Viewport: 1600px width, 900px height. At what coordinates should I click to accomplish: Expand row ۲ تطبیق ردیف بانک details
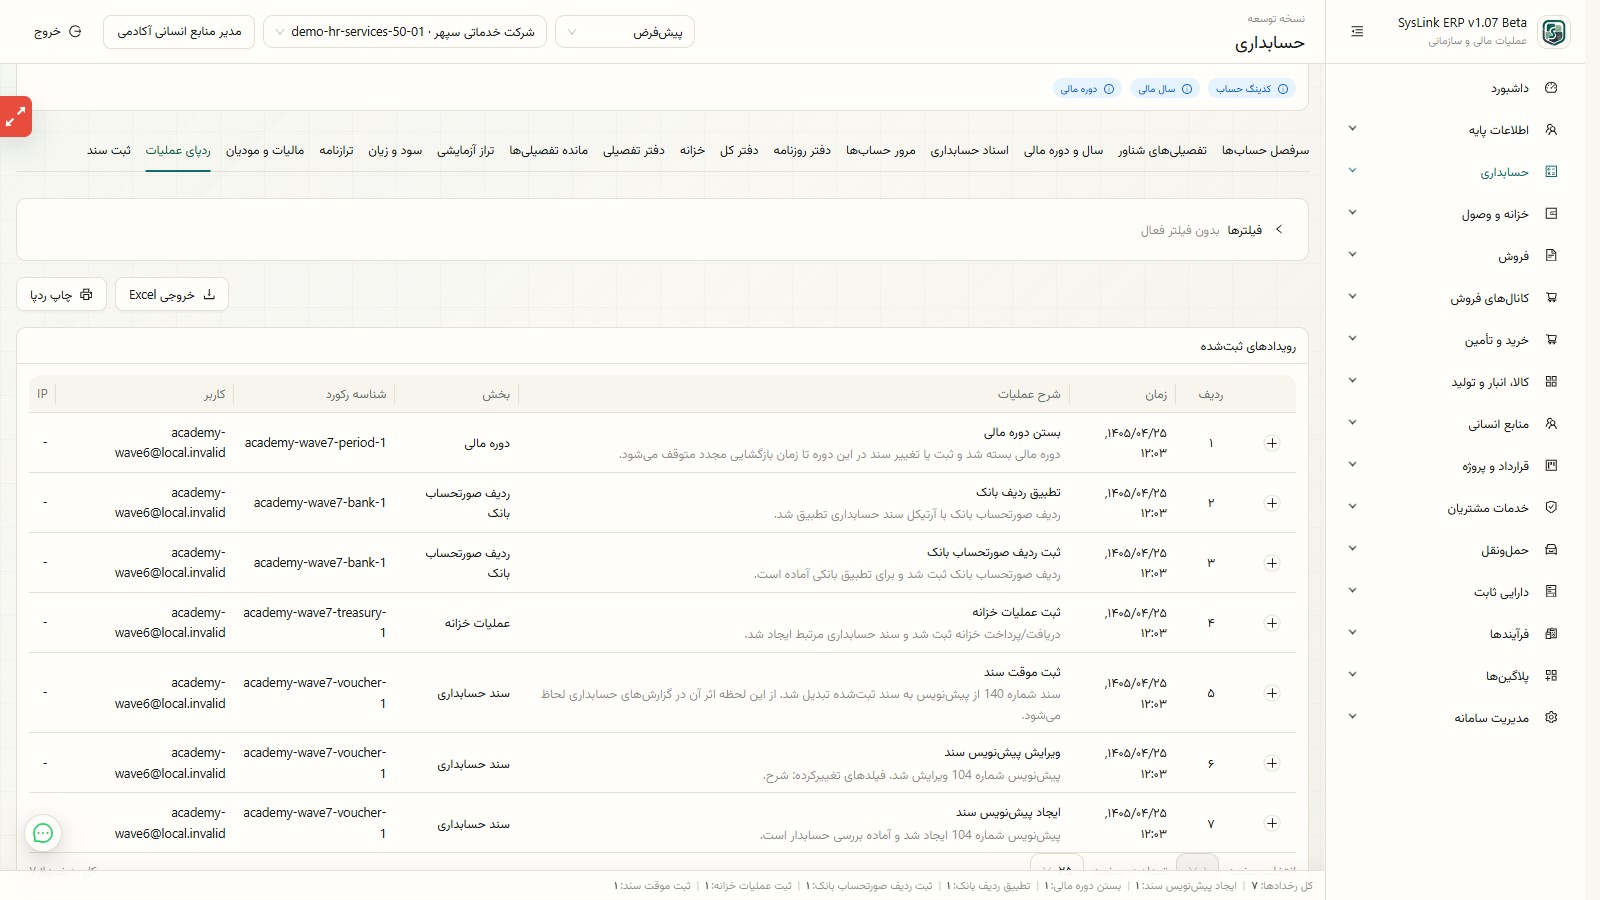coord(1272,503)
